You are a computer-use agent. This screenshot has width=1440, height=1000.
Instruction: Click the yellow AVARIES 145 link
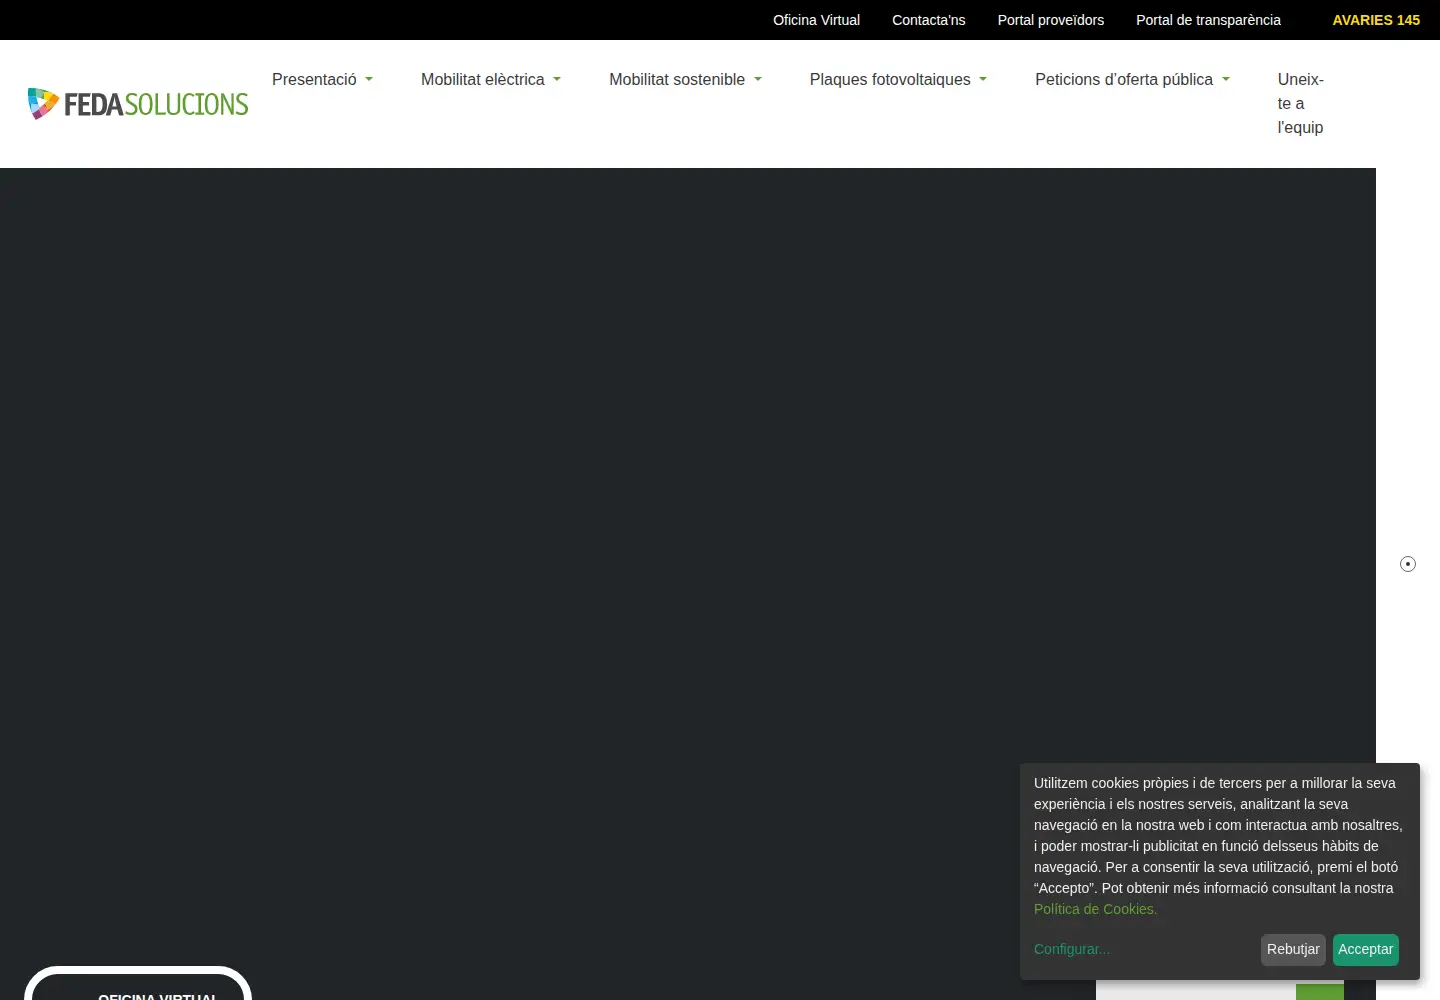[1376, 20]
